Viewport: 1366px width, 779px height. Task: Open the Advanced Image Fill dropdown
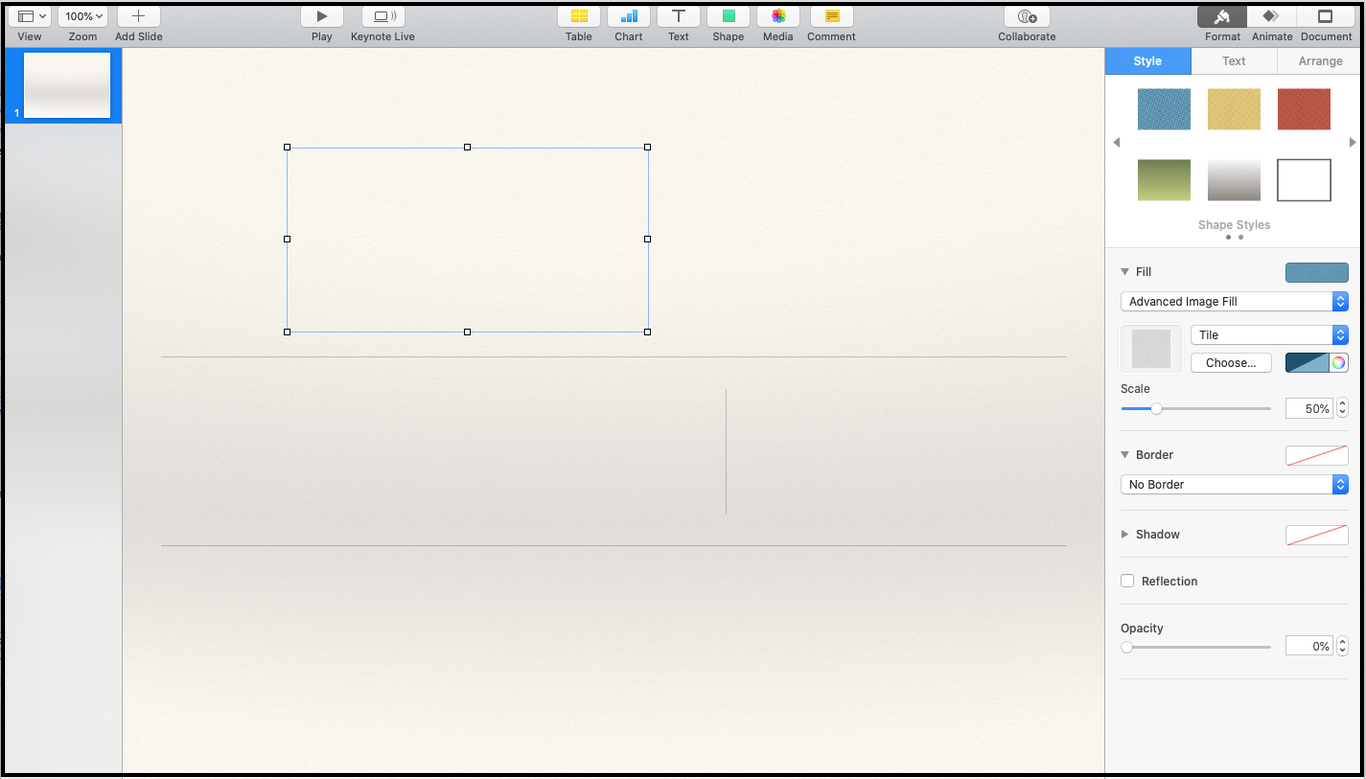[1234, 302]
